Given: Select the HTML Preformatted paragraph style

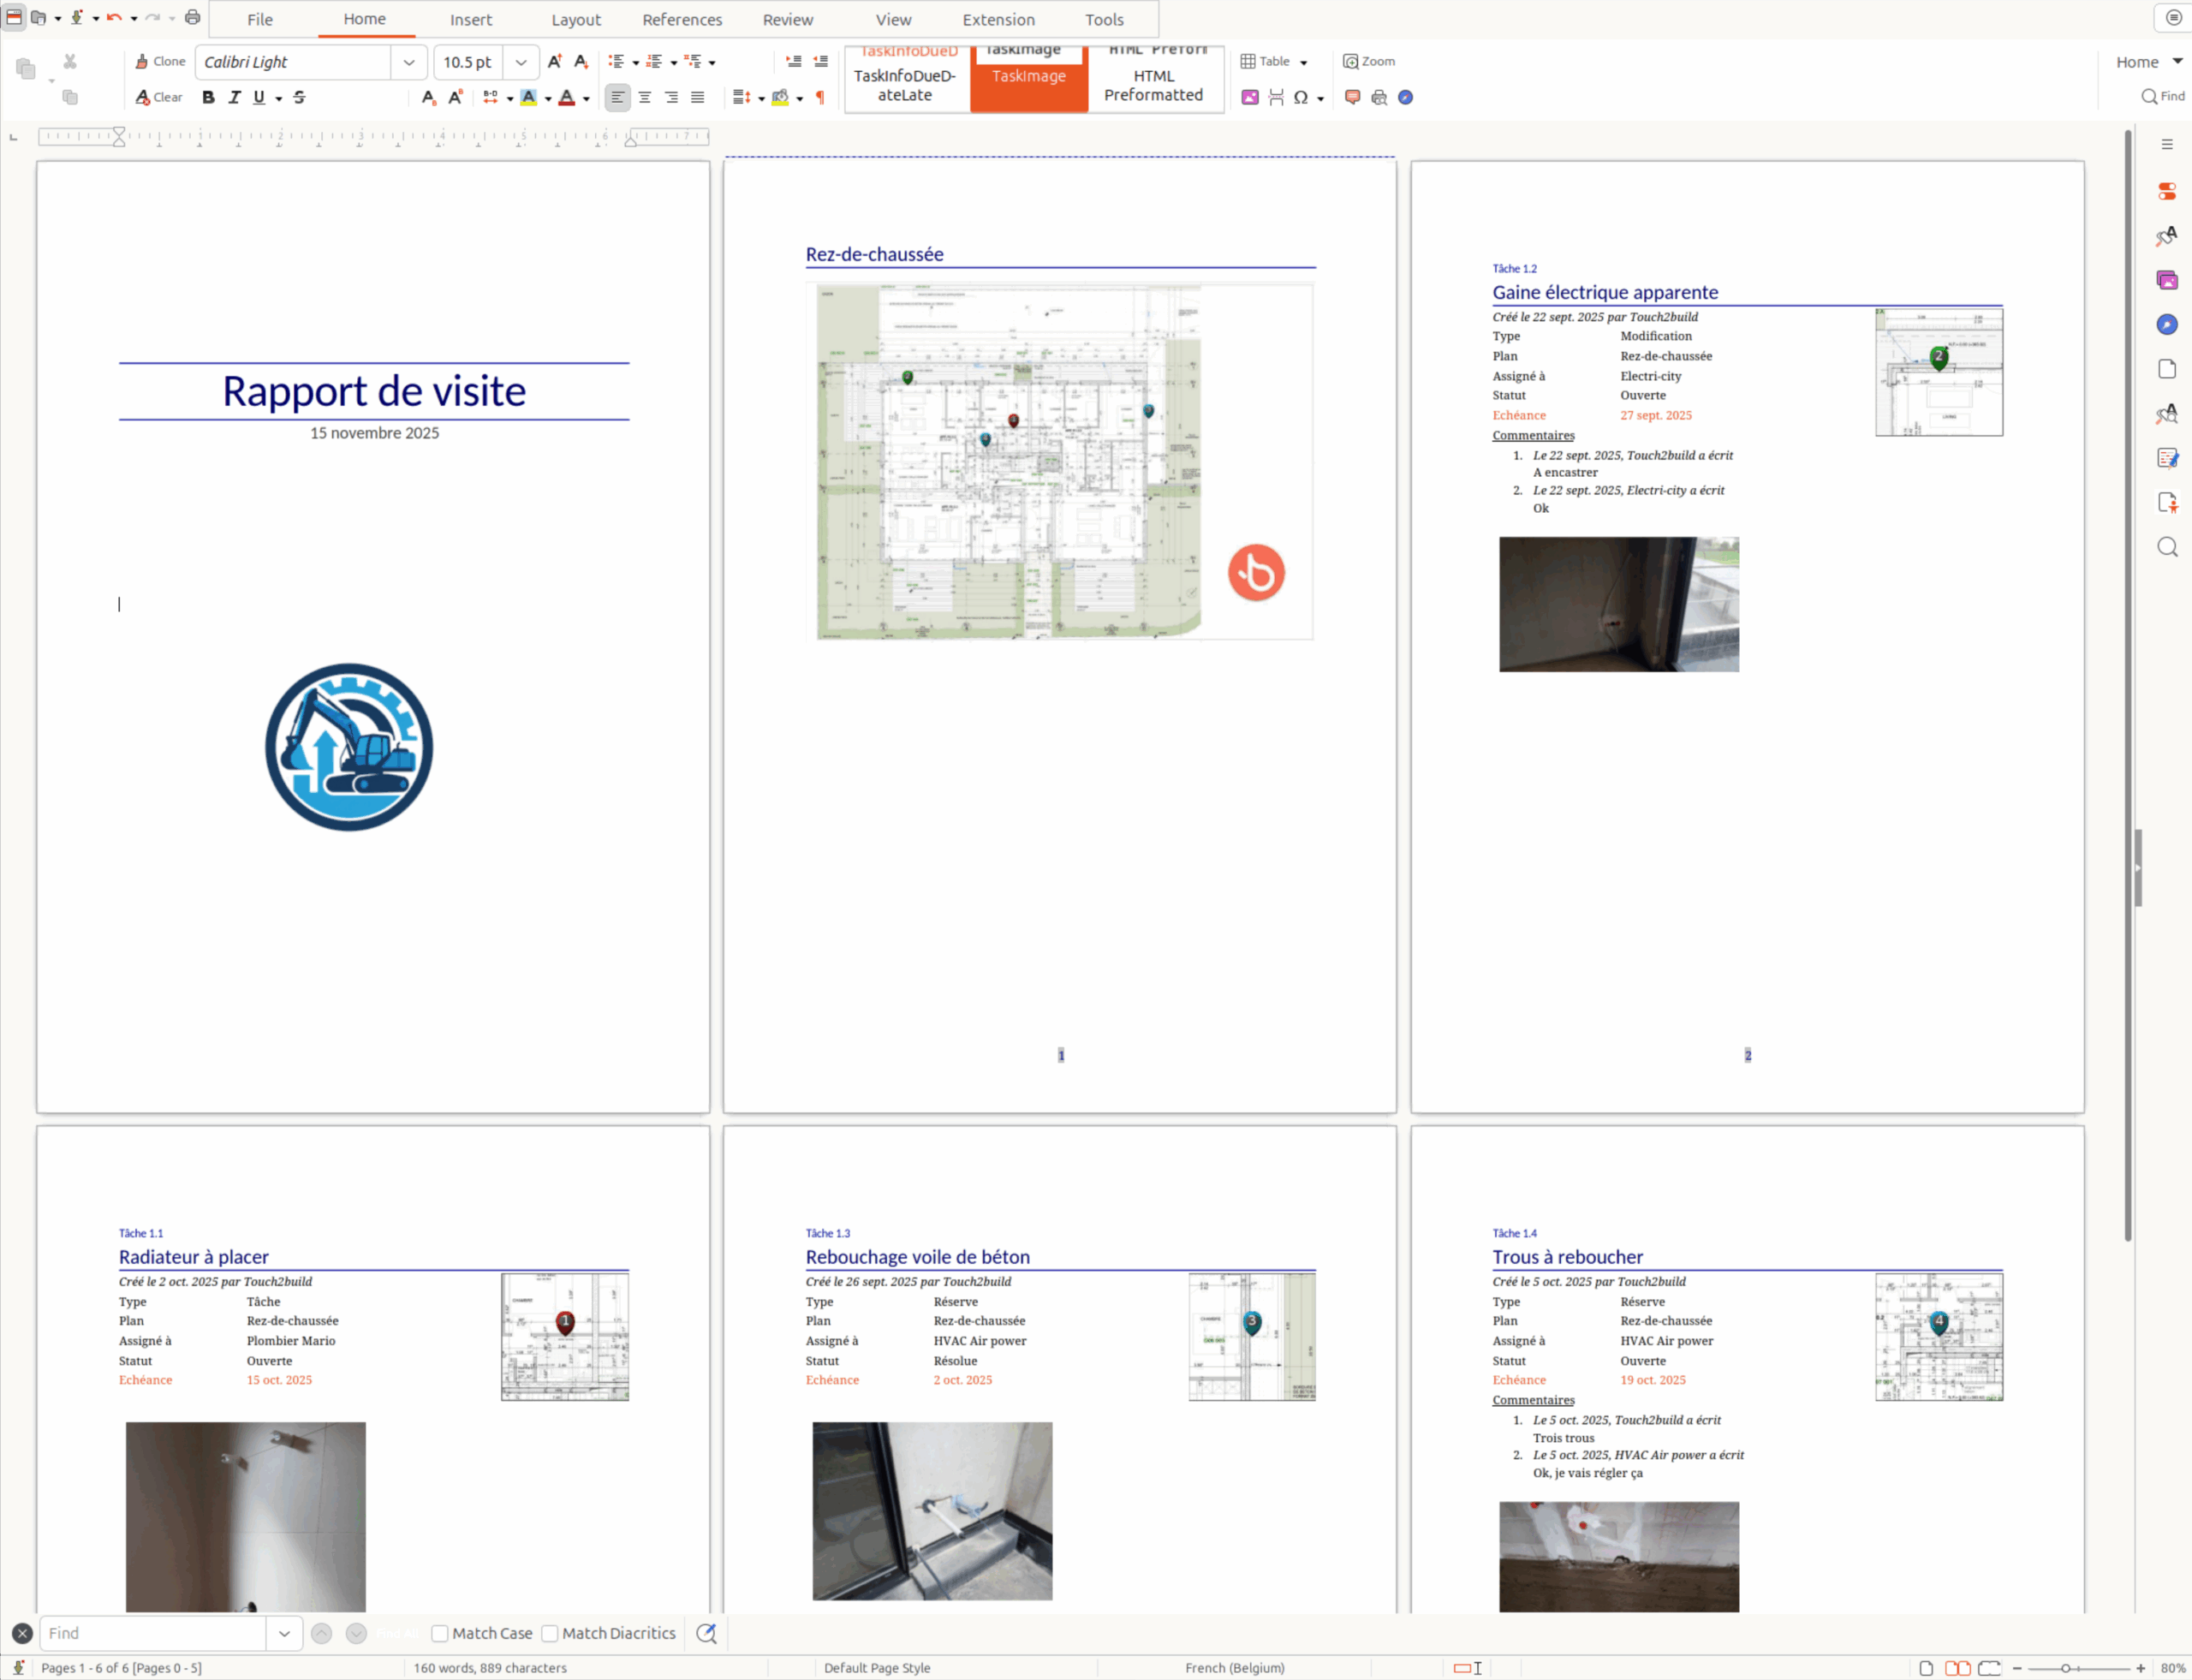Looking at the screenshot, I should [x=1153, y=85].
